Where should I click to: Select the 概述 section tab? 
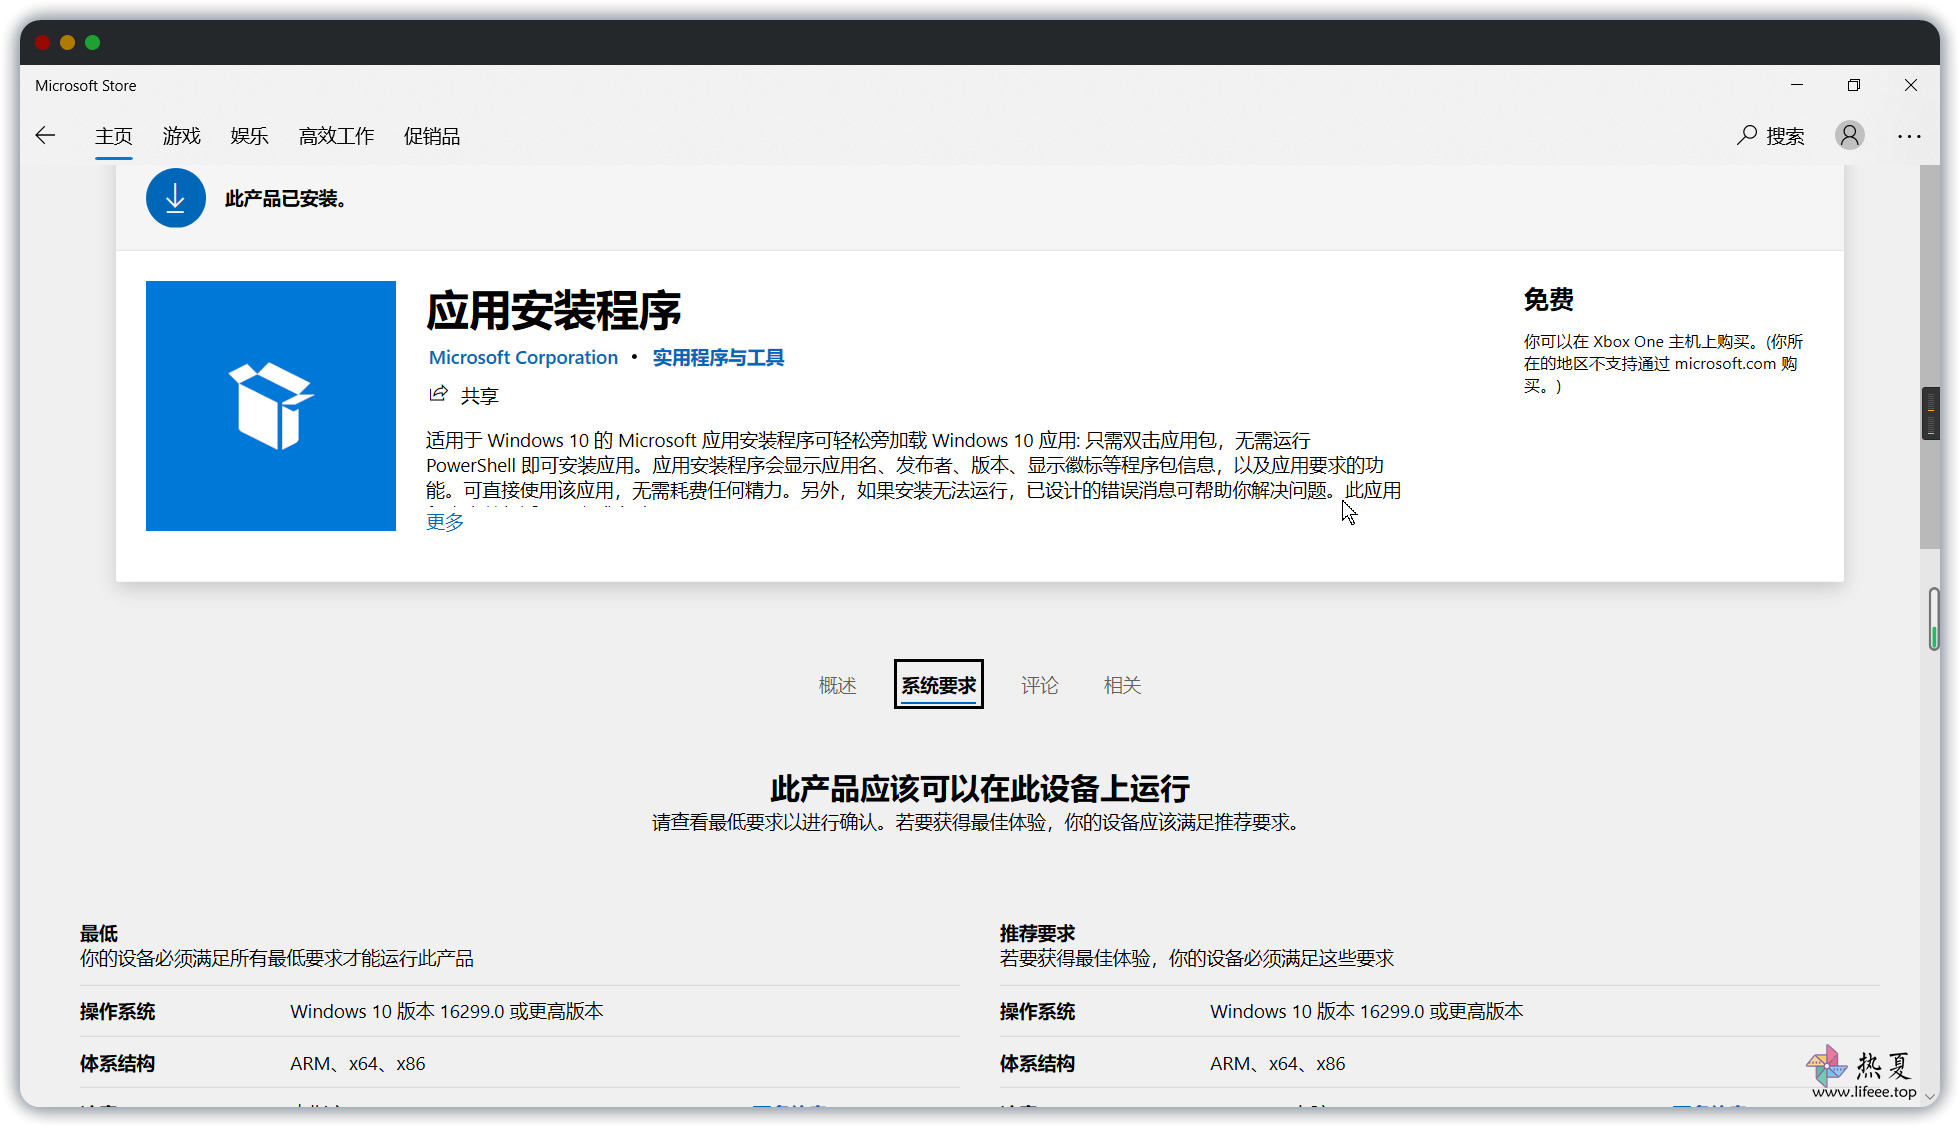(838, 685)
